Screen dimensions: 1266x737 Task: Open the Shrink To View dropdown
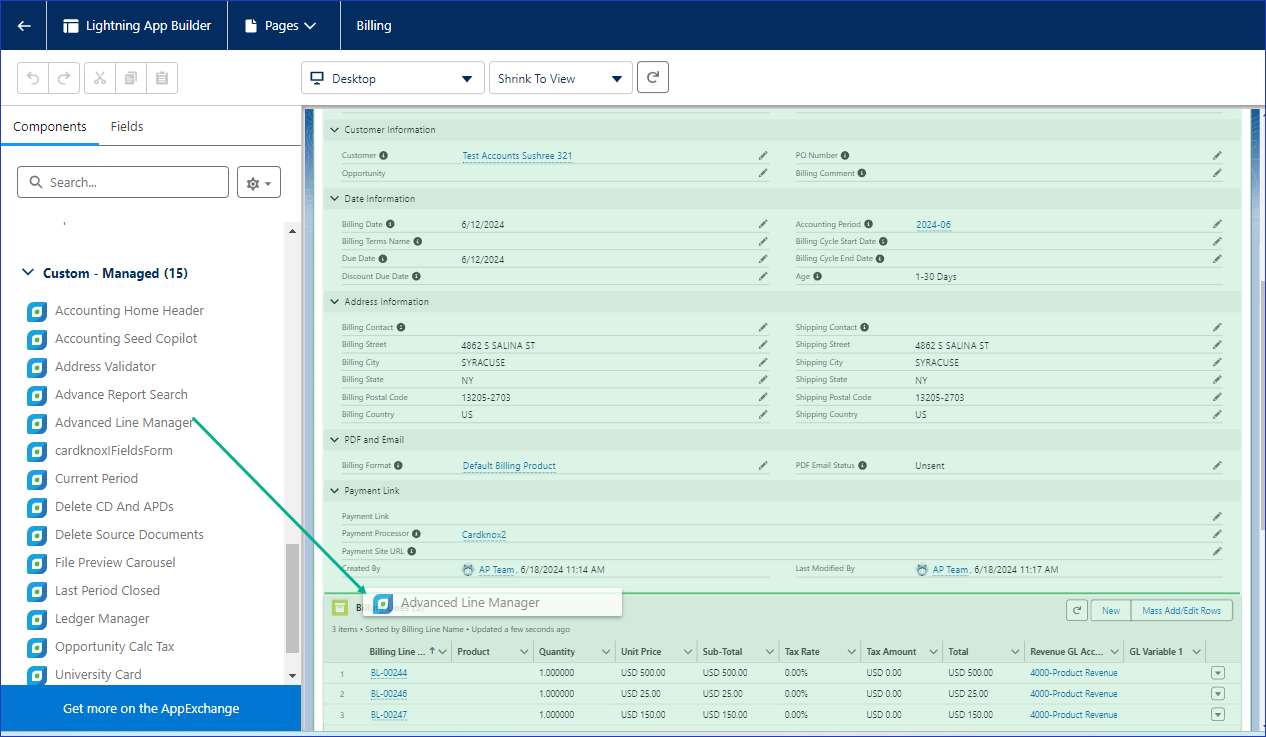coord(560,79)
